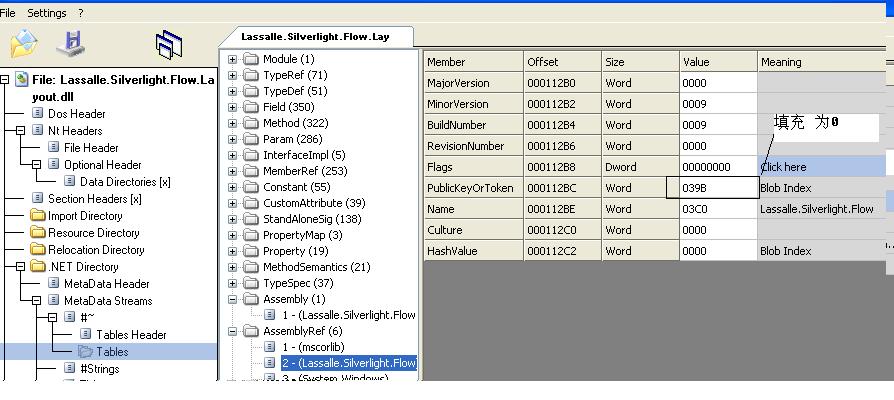The height and width of the screenshot is (400, 894).
Task: Collapse the Optional Header node
Action: [x=36, y=165]
